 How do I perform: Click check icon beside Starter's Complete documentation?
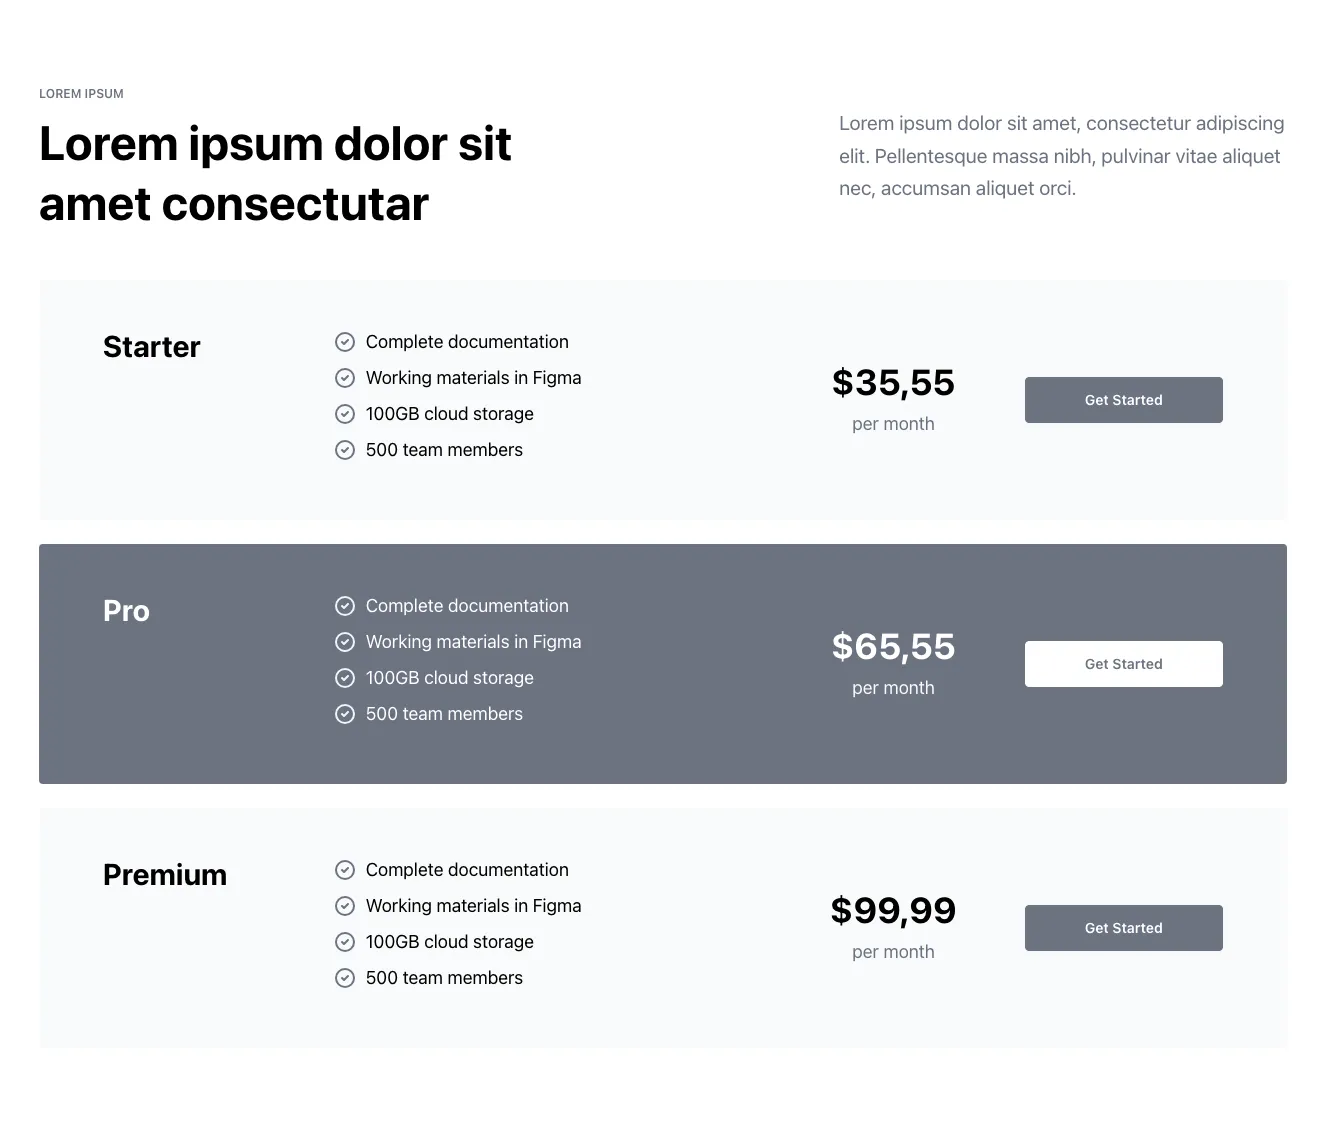(x=345, y=342)
